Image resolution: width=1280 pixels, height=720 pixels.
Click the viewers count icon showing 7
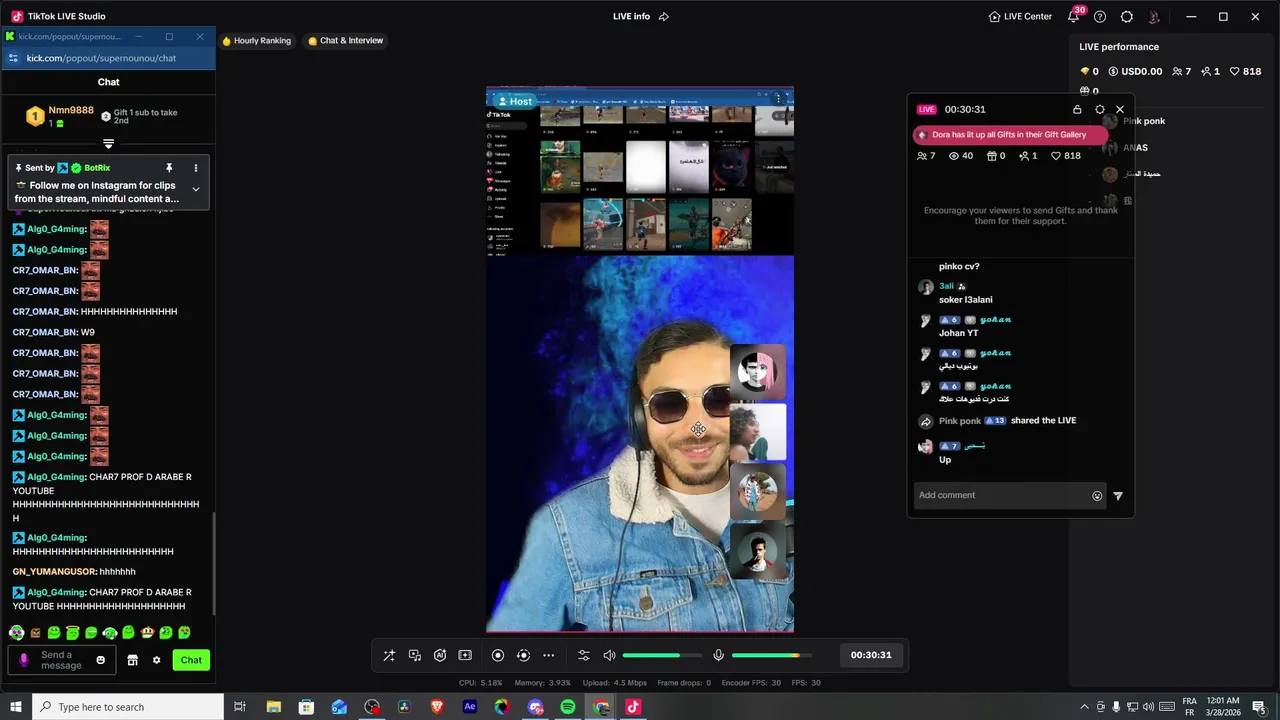pyautogui.click(x=926, y=156)
